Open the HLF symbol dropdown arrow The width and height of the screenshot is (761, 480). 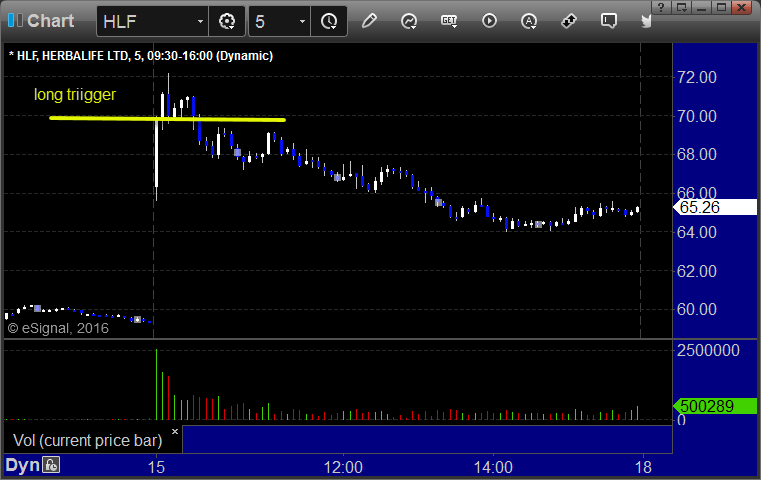click(200, 21)
